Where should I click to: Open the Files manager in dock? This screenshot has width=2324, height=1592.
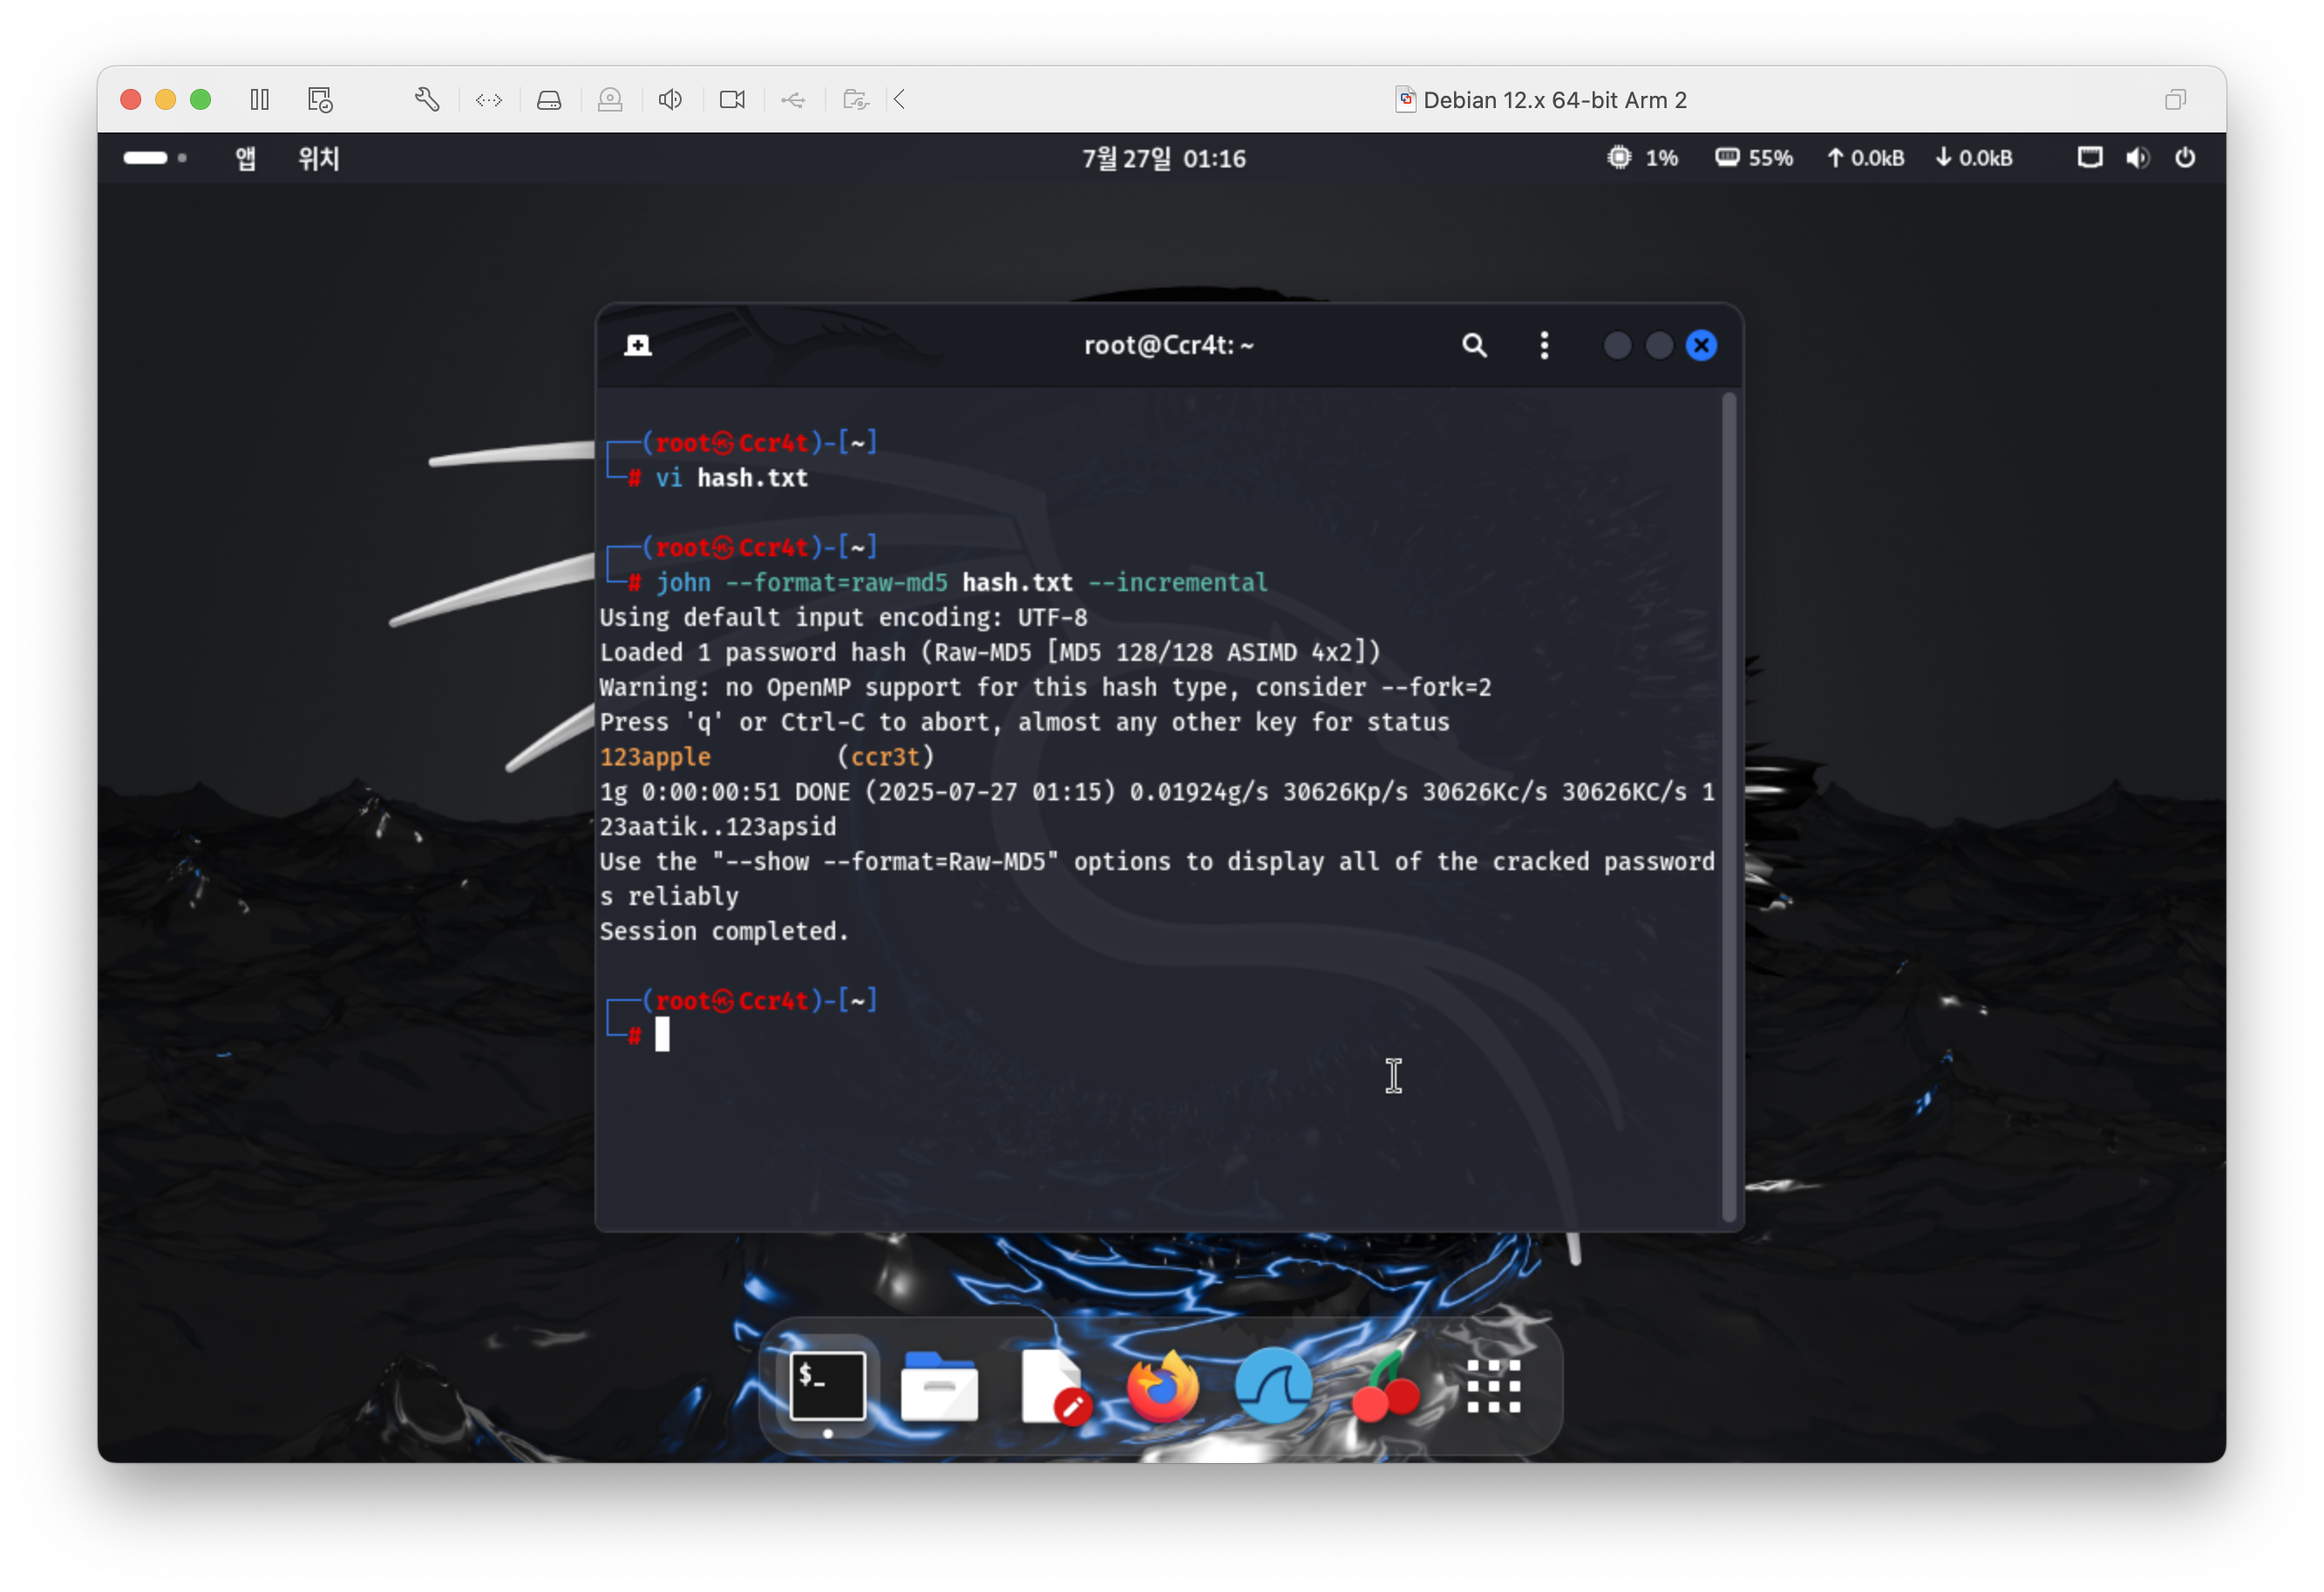coord(938,1387)
